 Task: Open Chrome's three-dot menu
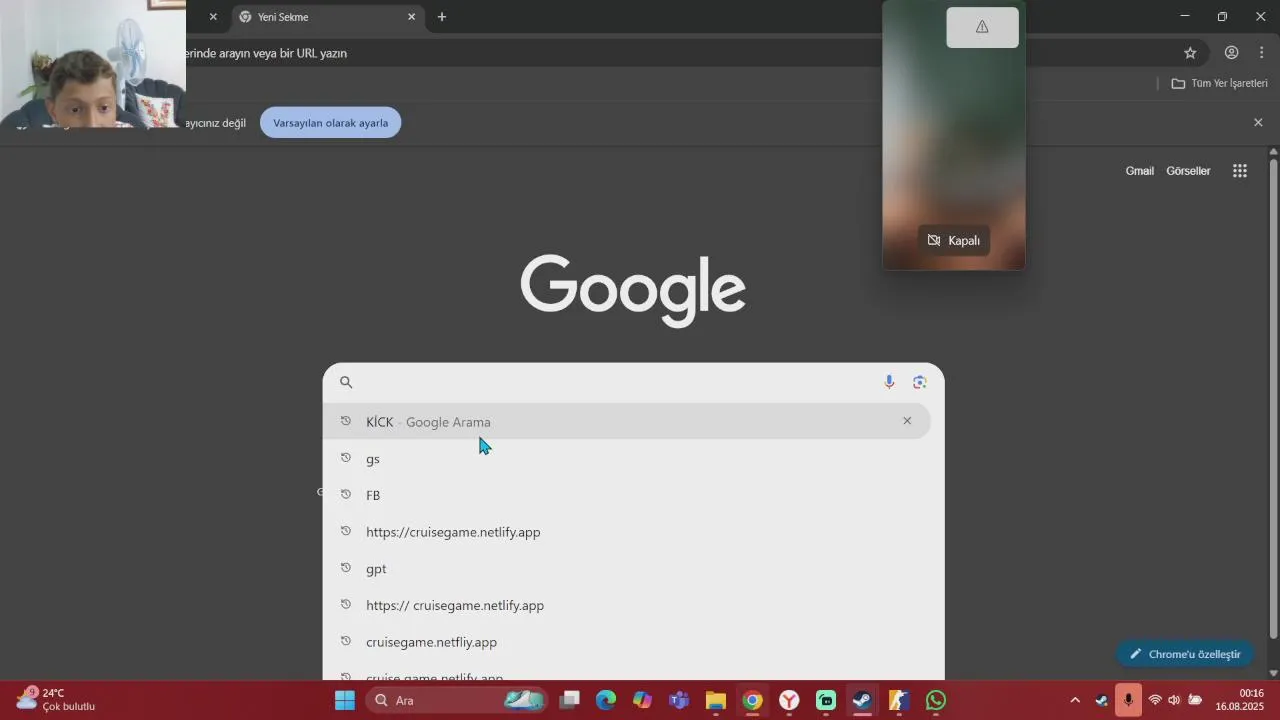click(x=1262, y=53)
